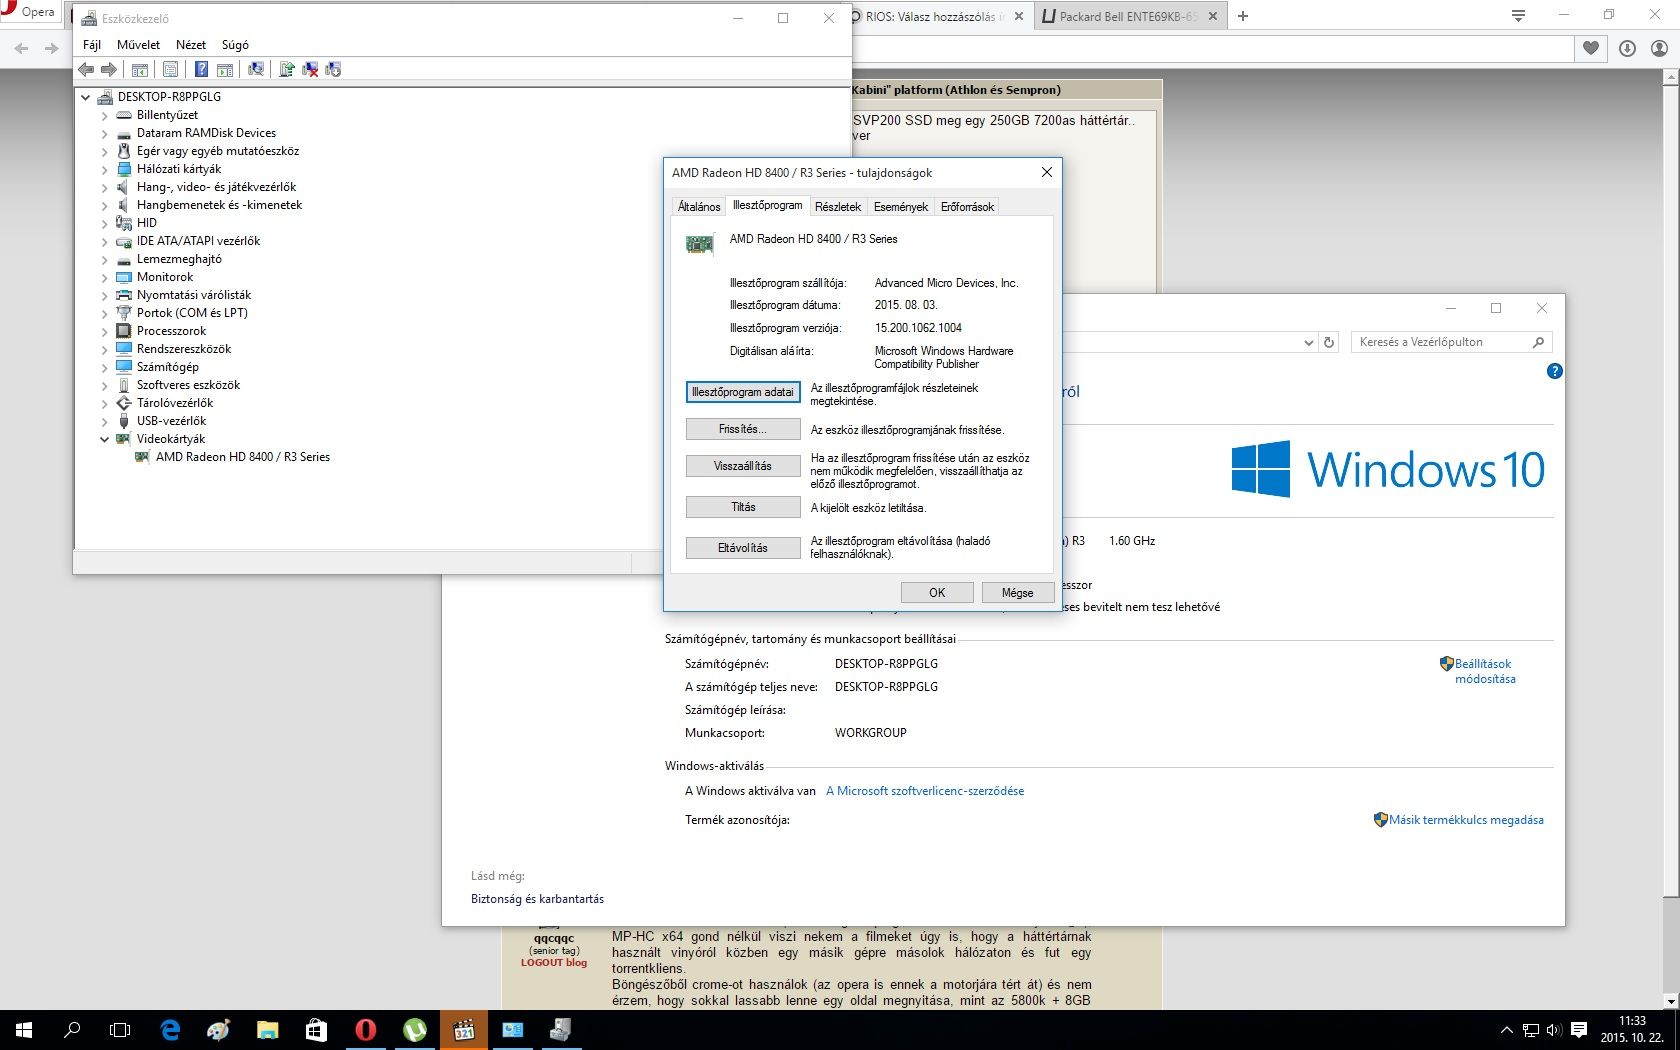The height and width of the screenshot is (1050, 1680).
Task: Click the blue Help question mark icon
Action: click(201, 69)
